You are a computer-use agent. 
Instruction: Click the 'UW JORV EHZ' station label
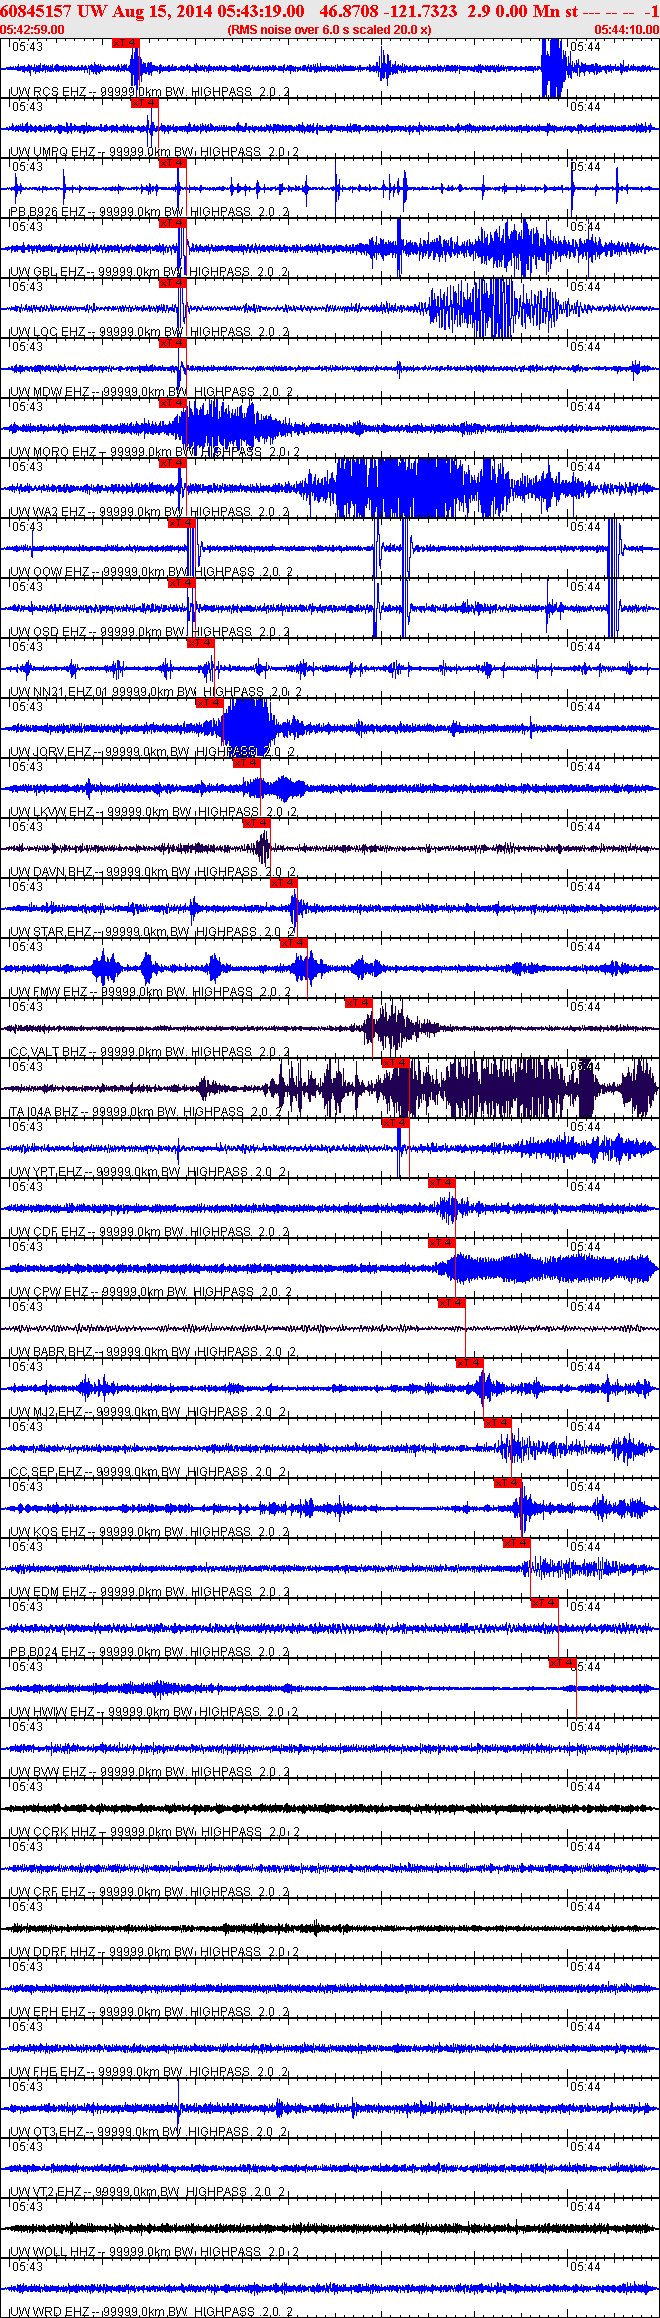pos(50,752)
